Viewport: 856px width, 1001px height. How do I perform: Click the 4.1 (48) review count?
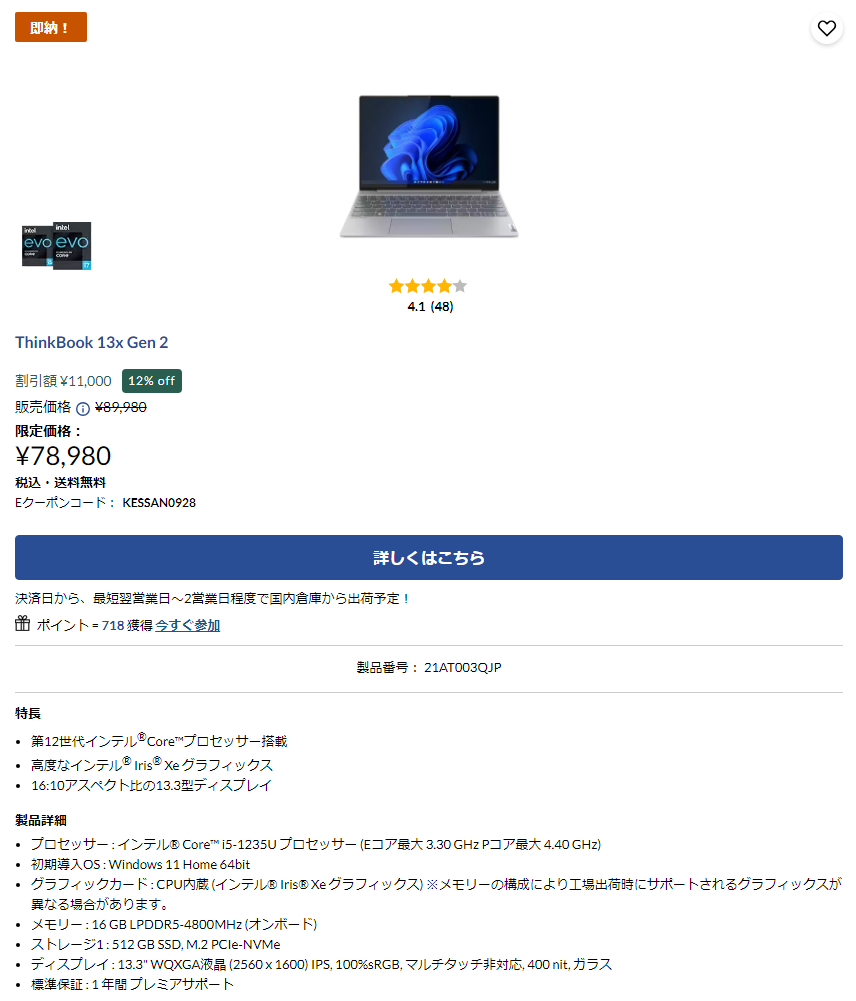tap(430, 306)
